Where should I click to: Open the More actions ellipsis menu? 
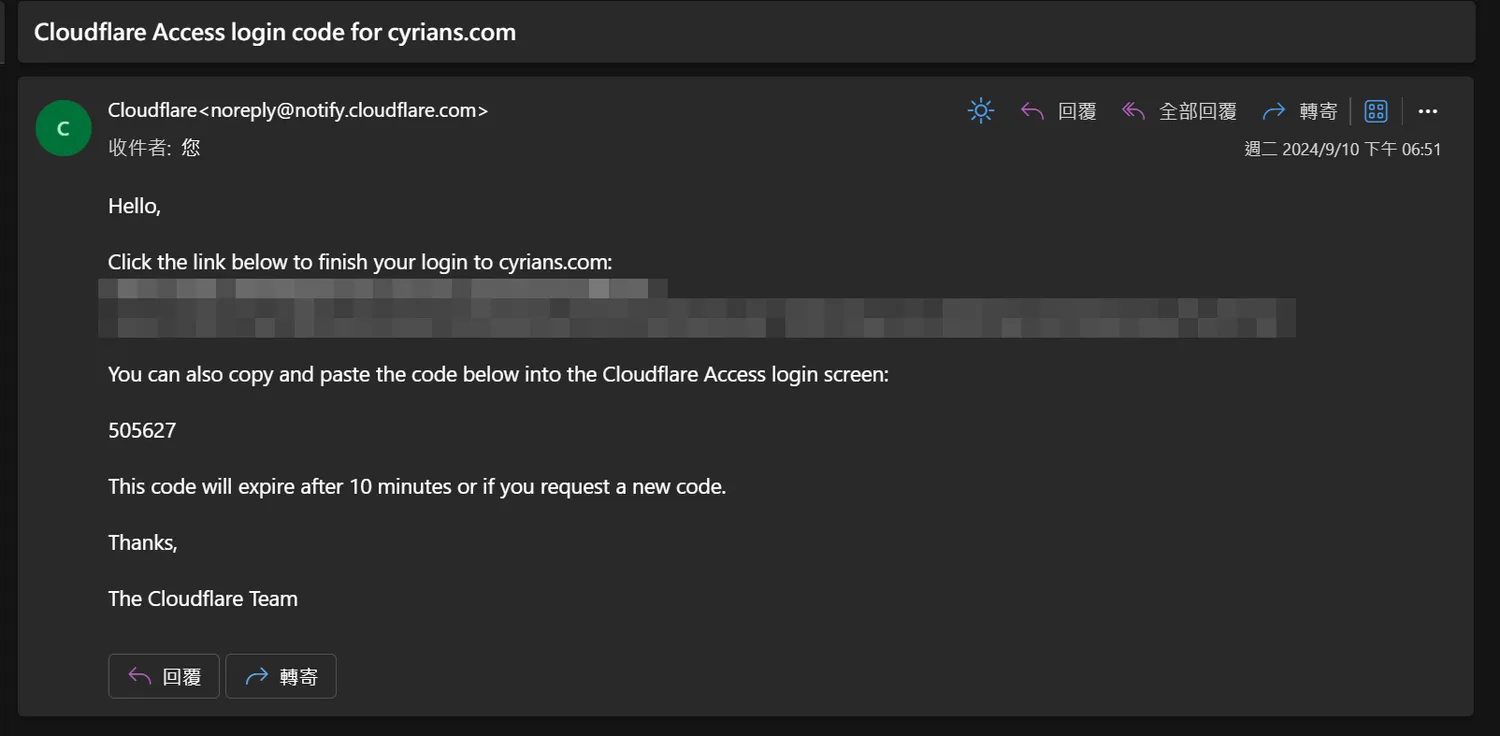(x=1428, y=111)
